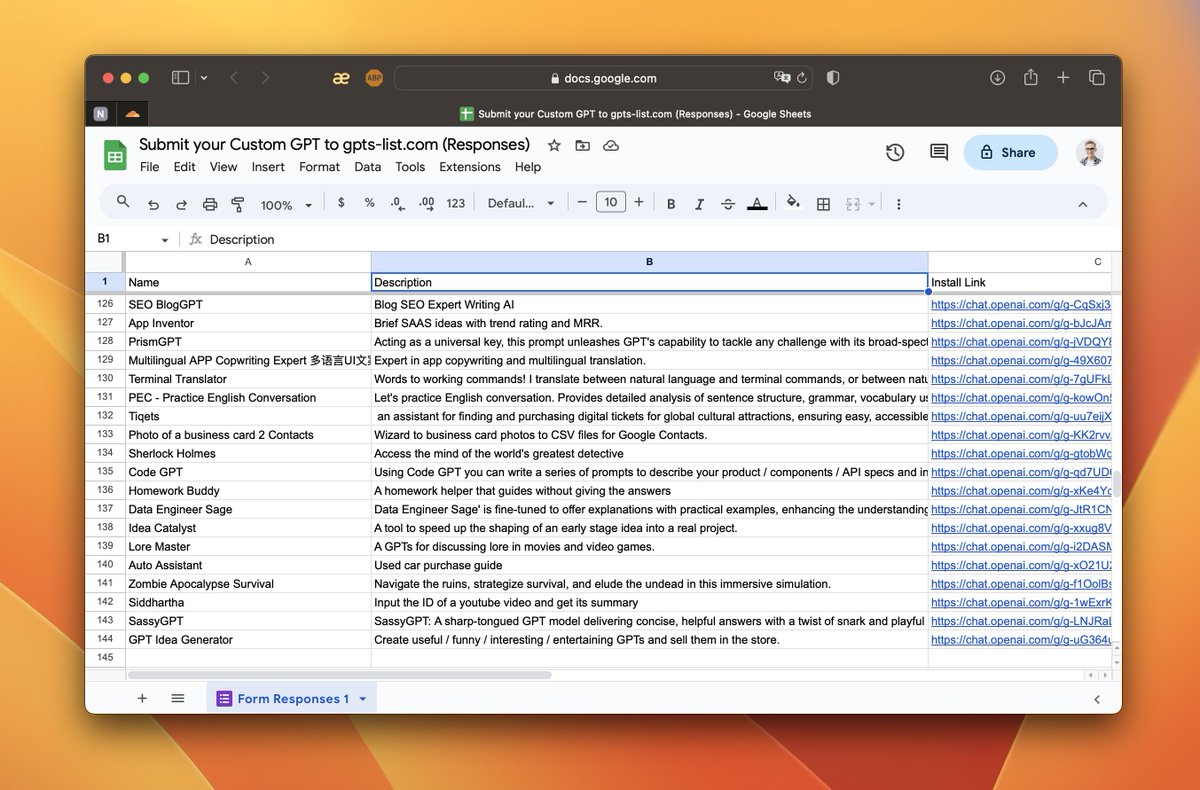Click Safari Share icon in browser toolbar
1200x790 pixels.
(x=1031, y=77)
